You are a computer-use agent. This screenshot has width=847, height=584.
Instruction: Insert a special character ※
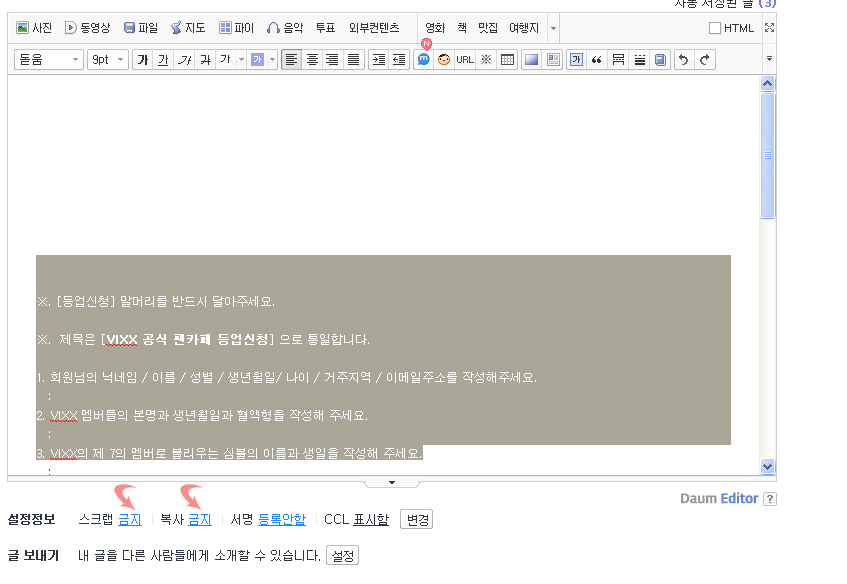[486, 59]
